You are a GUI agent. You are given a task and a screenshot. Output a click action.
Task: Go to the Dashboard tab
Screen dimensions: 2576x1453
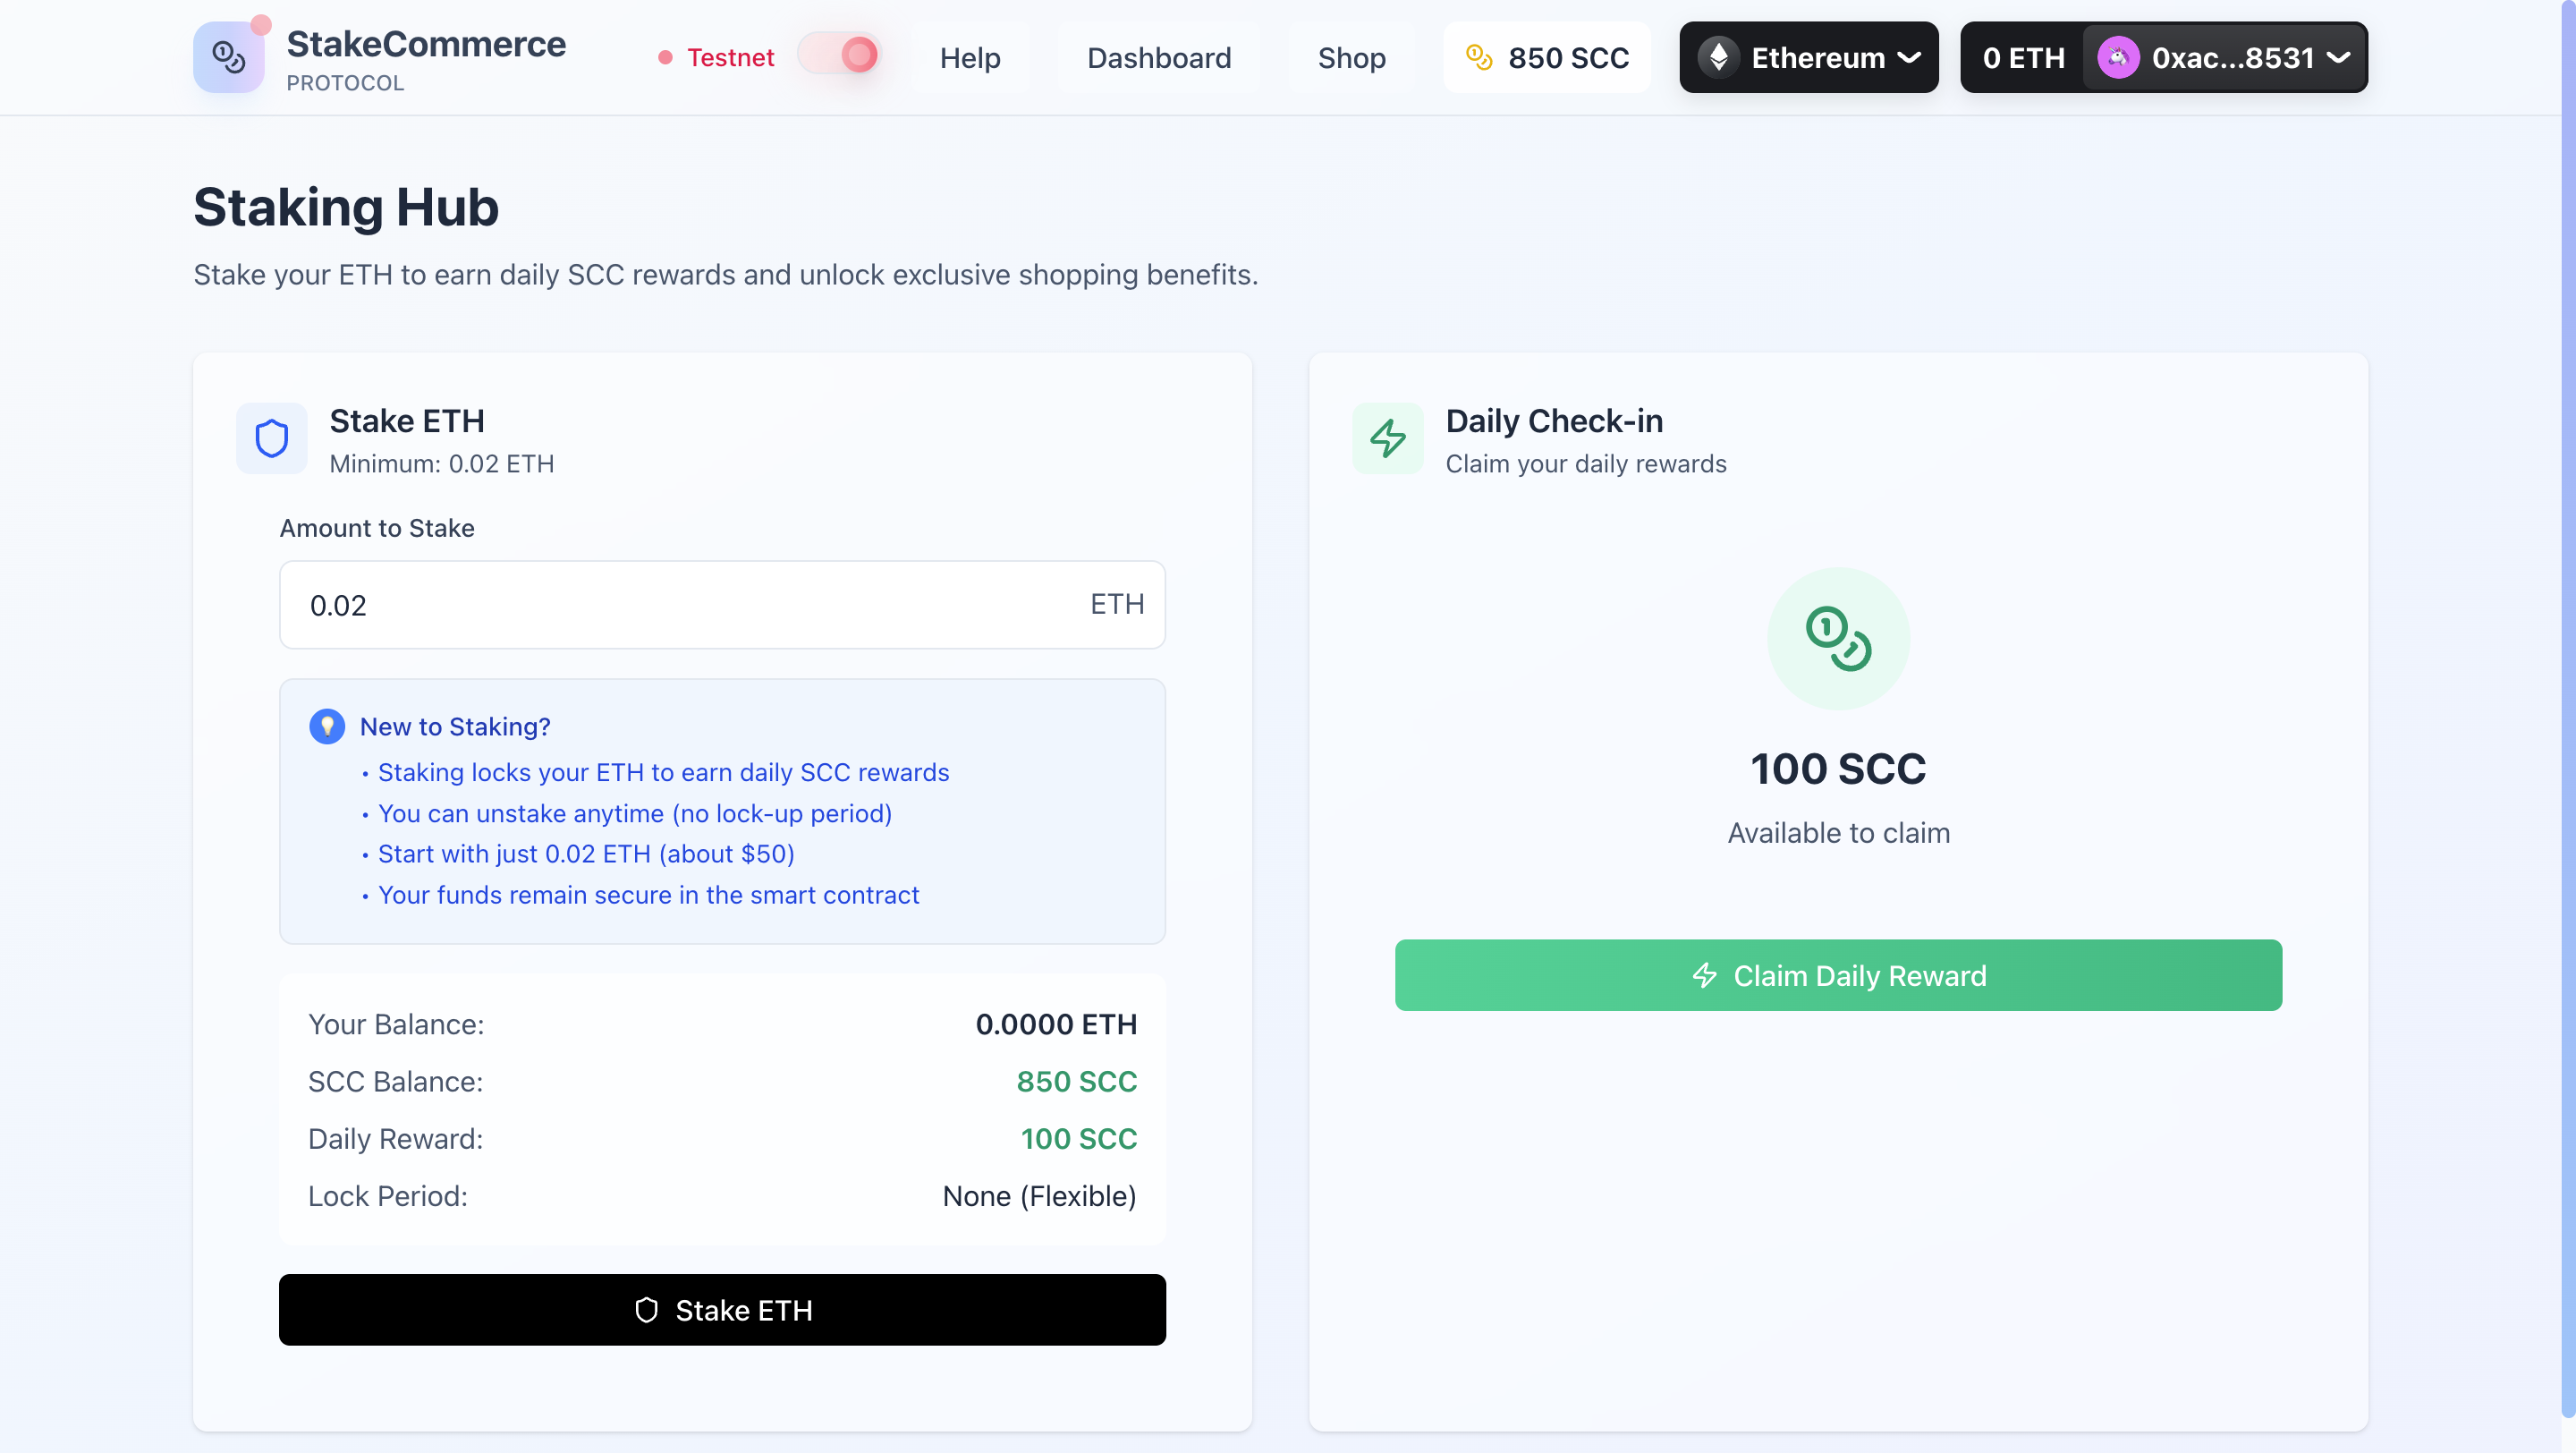[1158, 57]
